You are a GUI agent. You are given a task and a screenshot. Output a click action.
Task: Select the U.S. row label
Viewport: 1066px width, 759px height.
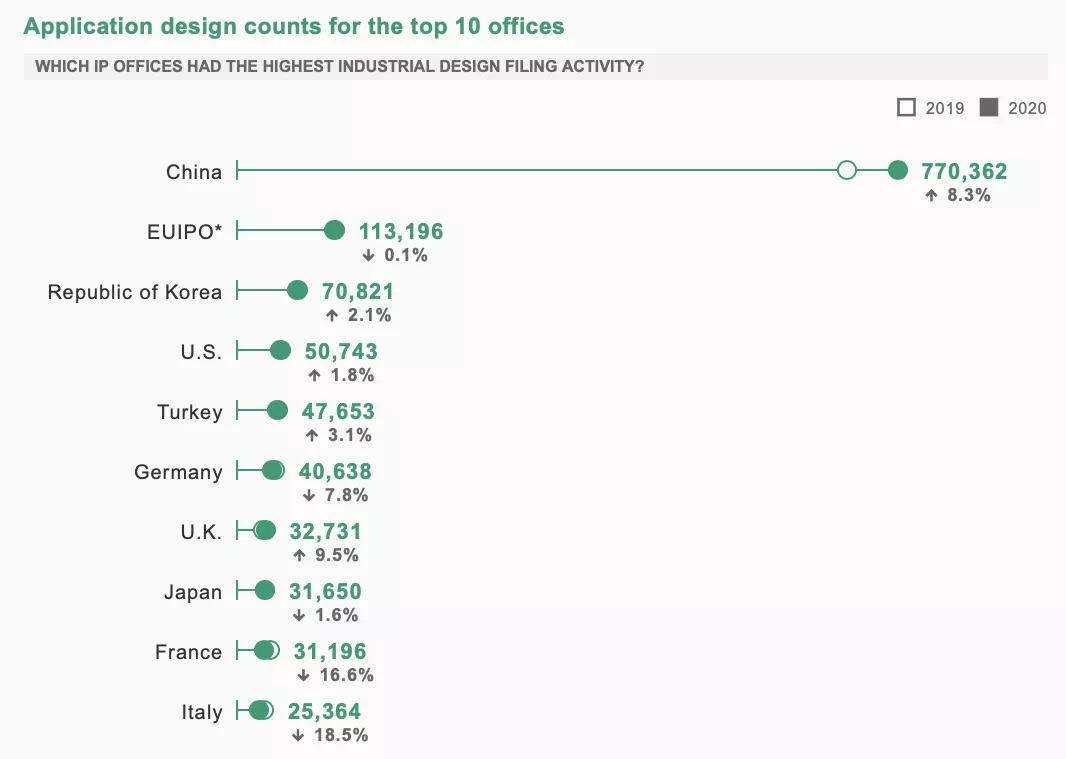[x=201, y=352]
